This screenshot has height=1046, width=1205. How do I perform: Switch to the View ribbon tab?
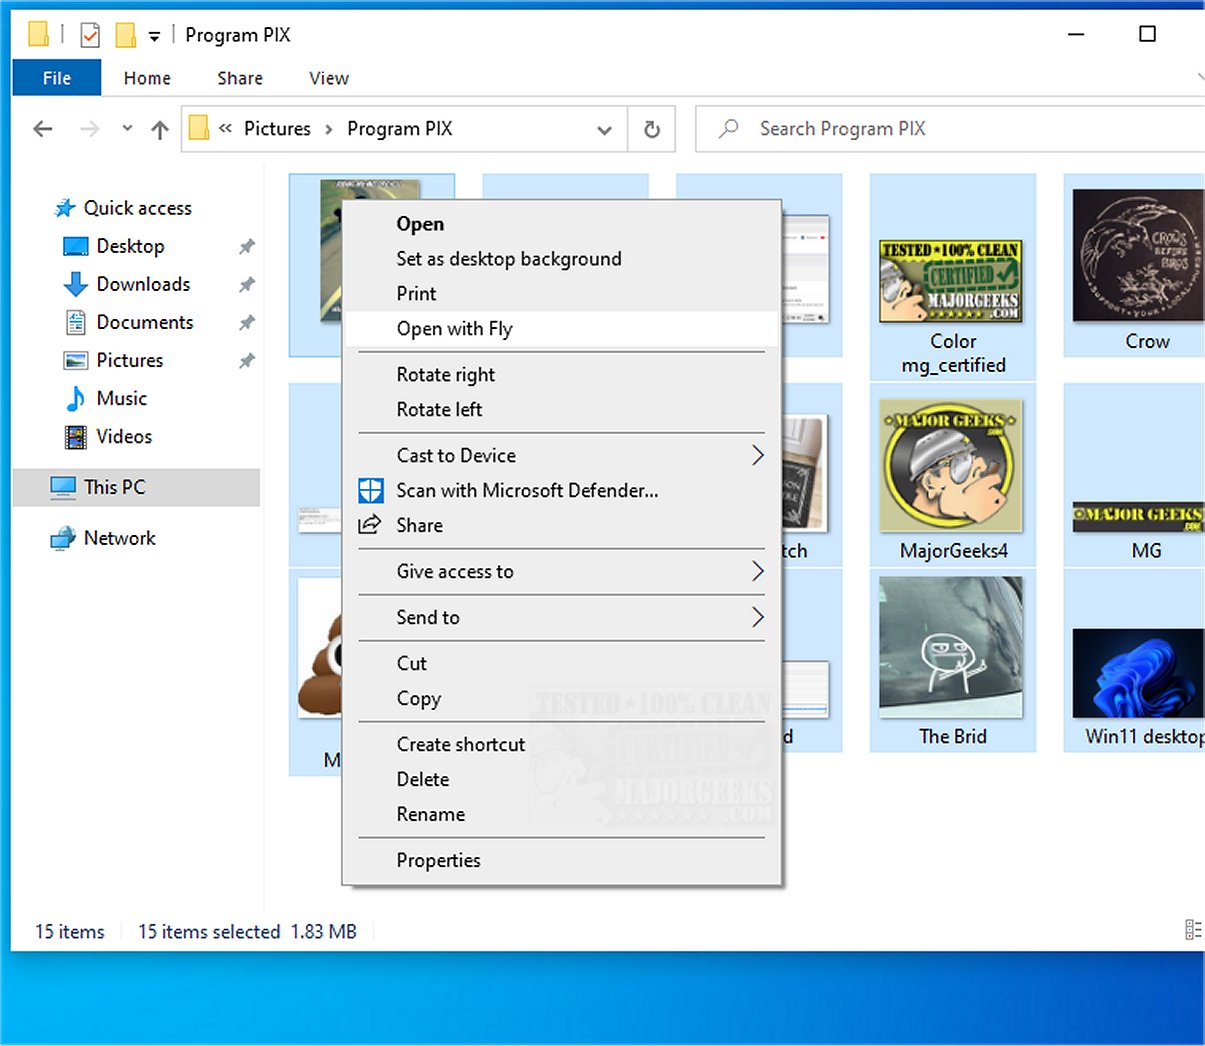(x=328, y=78)
